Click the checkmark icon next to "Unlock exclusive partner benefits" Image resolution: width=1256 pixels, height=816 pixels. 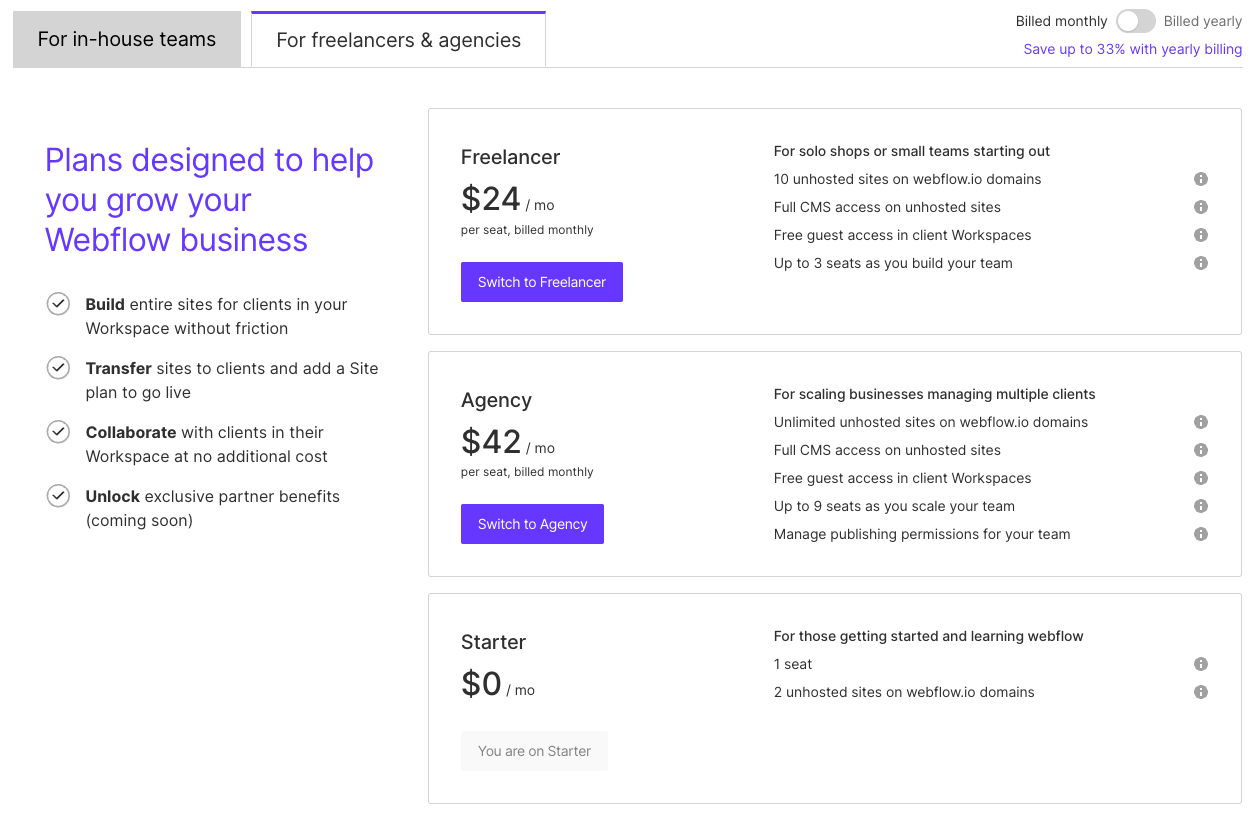coord(58,496)
